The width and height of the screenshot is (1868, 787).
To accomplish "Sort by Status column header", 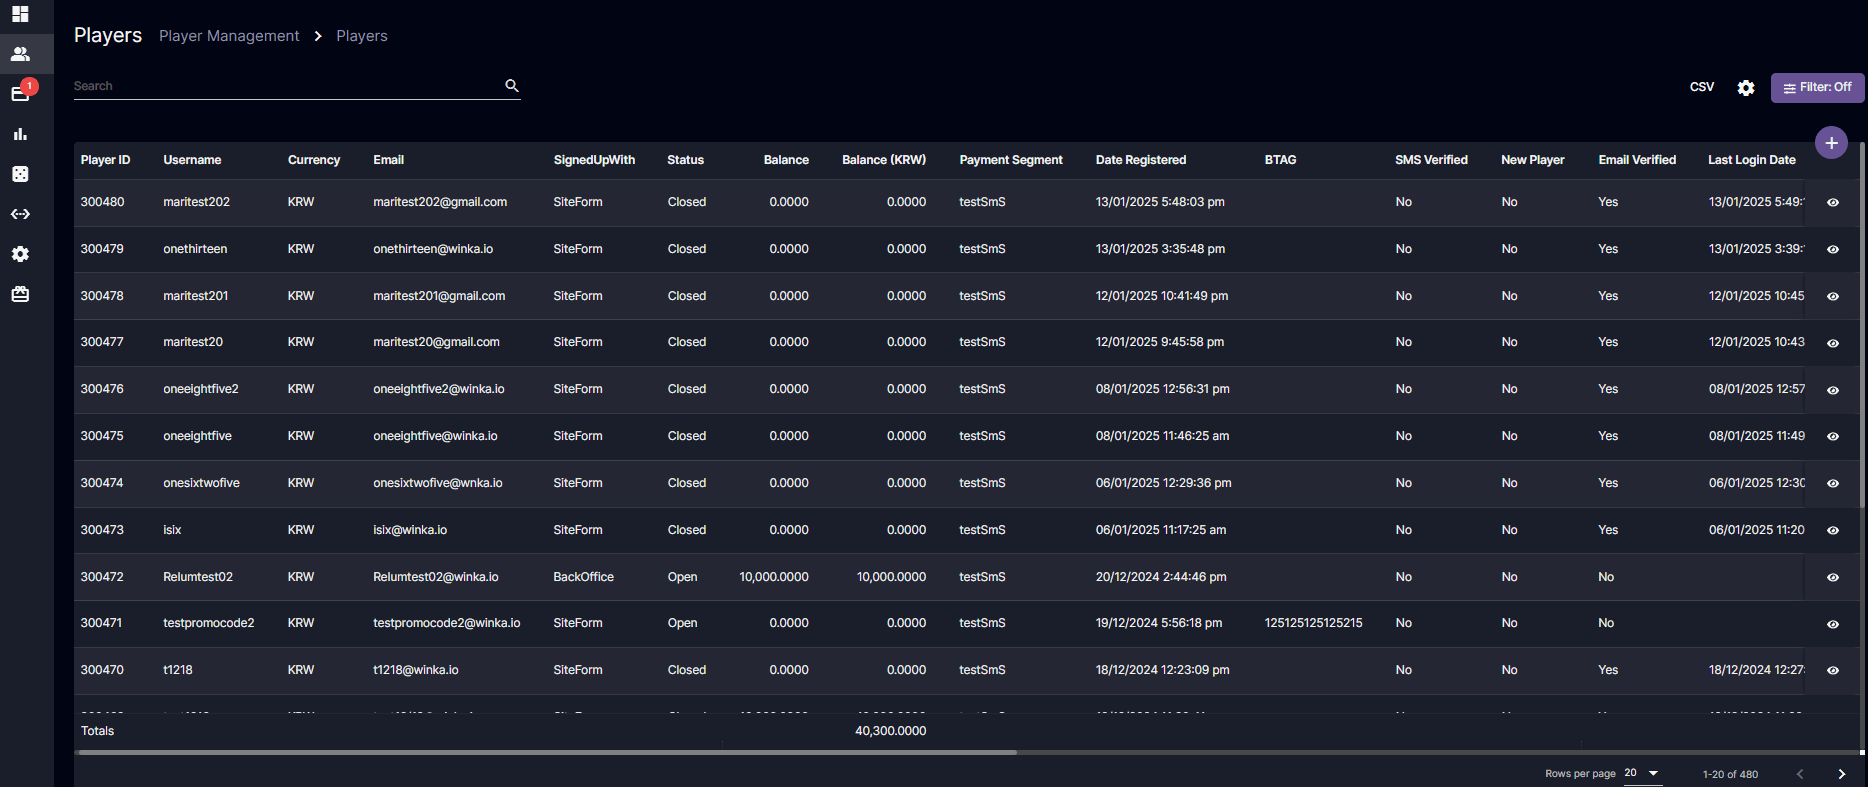I will tap(685, 160).
